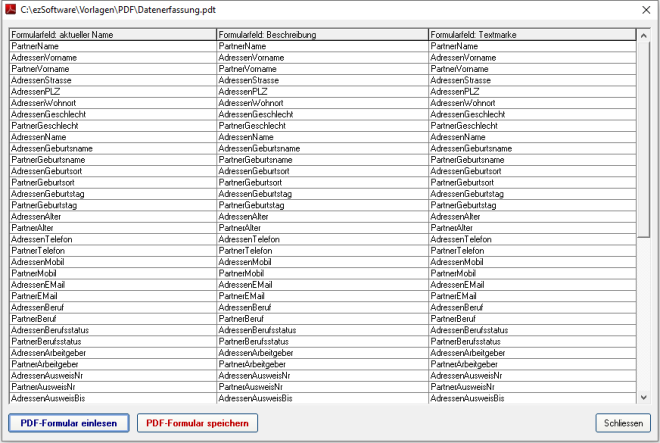Select AdressenTelefon in Textmarke column
This screenshot has height=443, width=660.
coord(532,240)
